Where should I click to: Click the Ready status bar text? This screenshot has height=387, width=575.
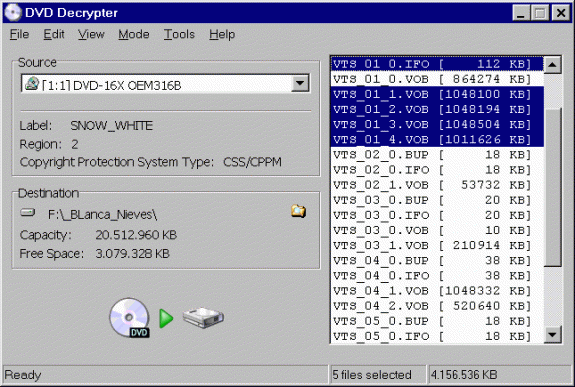click(x=23, y=375)
